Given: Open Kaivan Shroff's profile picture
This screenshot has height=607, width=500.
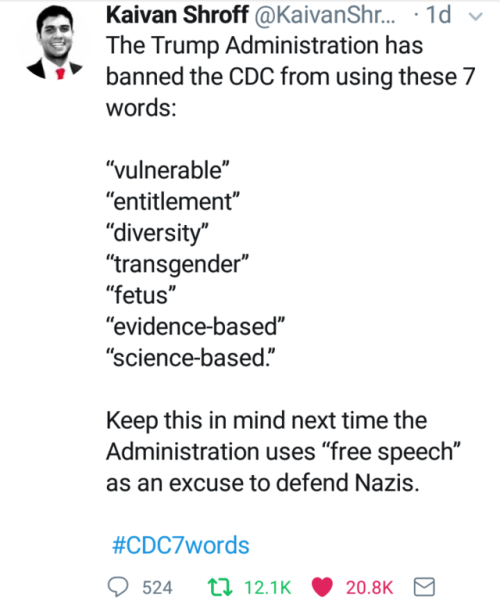Looking at the screenshot, I should point(55,43).
